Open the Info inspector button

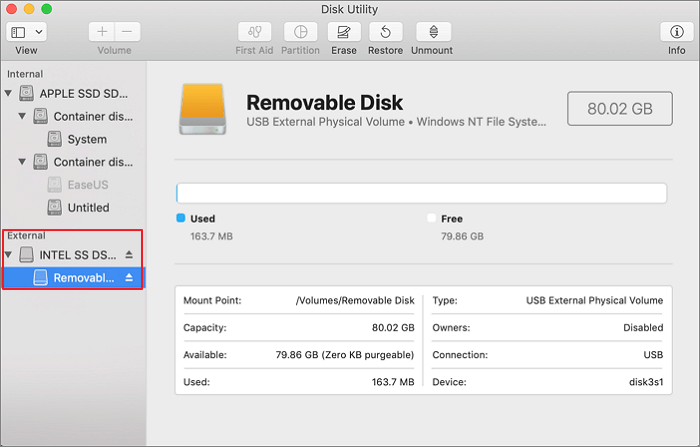(677, 32)
